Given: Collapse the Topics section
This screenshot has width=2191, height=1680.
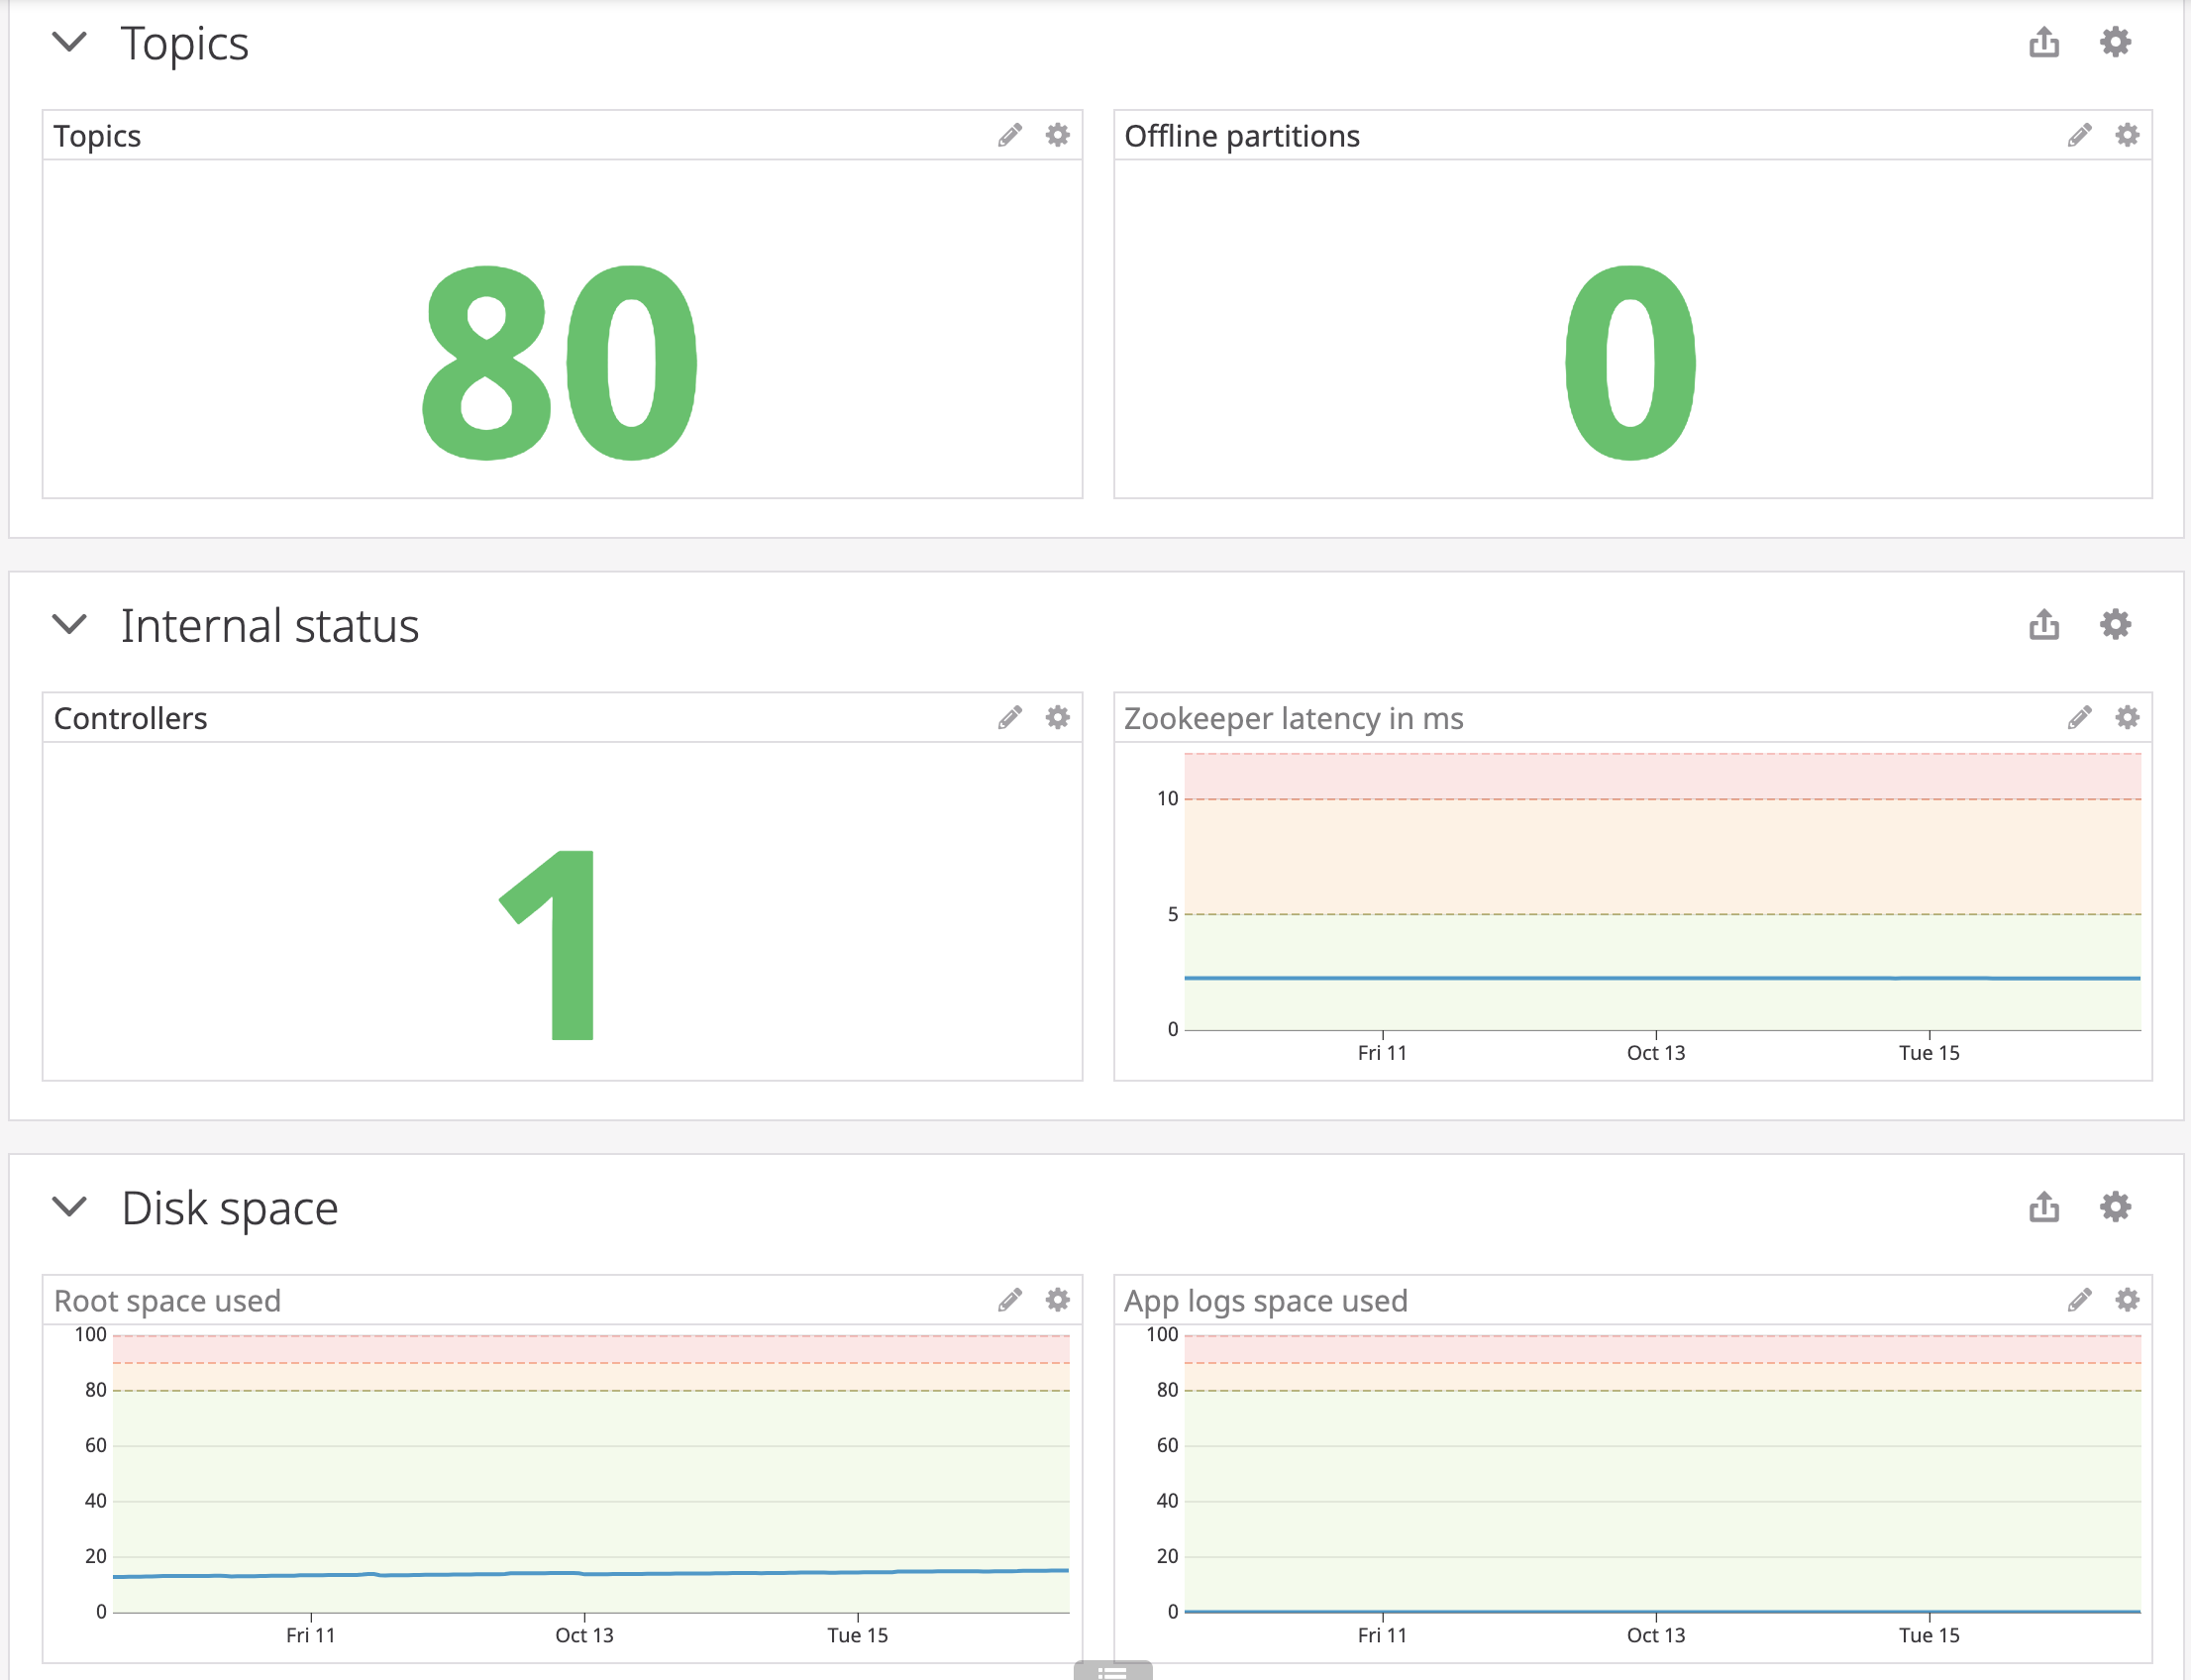Looking at the screenshot, I should tap(69, 42).
